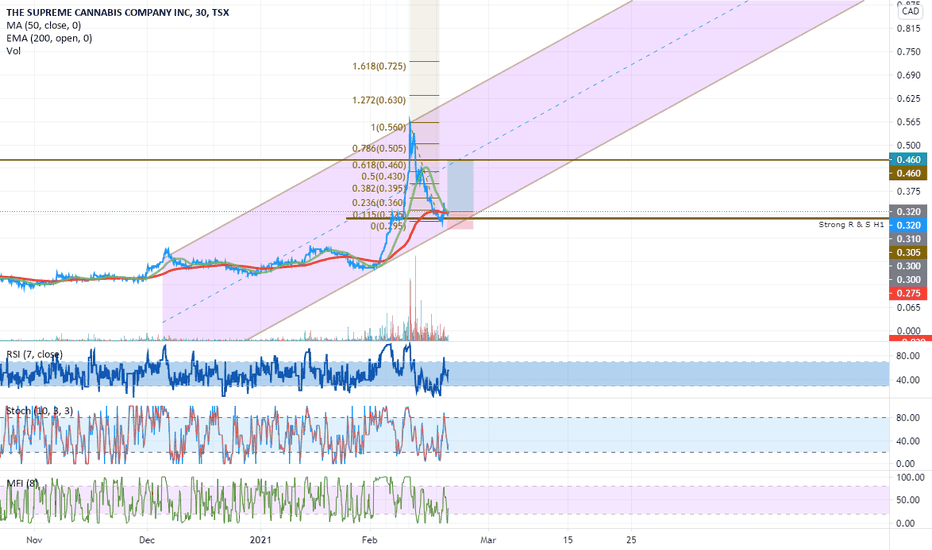Click the 0.690 price axis value

908,76
